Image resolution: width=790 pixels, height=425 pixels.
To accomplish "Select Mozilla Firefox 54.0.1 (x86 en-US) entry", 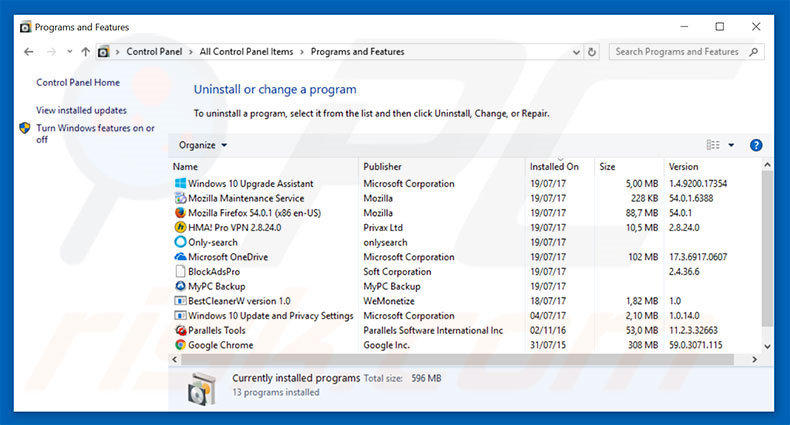I will 254,212.
